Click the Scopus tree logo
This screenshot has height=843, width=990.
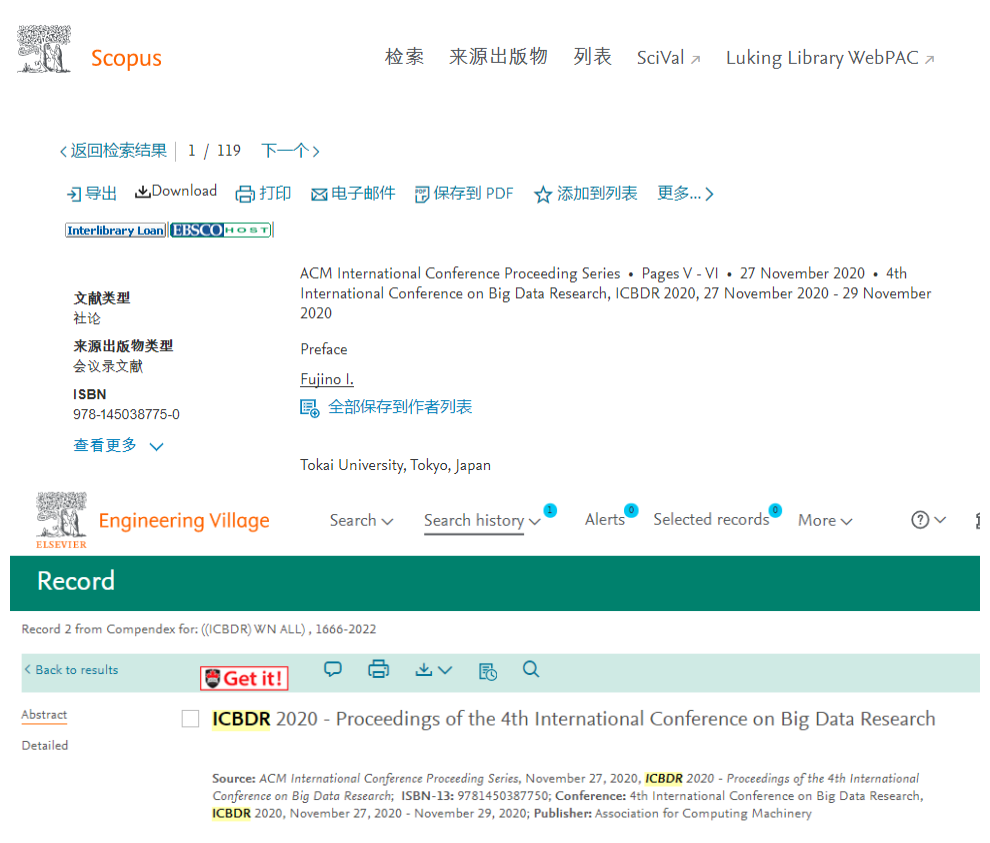(x=44, y=49)
